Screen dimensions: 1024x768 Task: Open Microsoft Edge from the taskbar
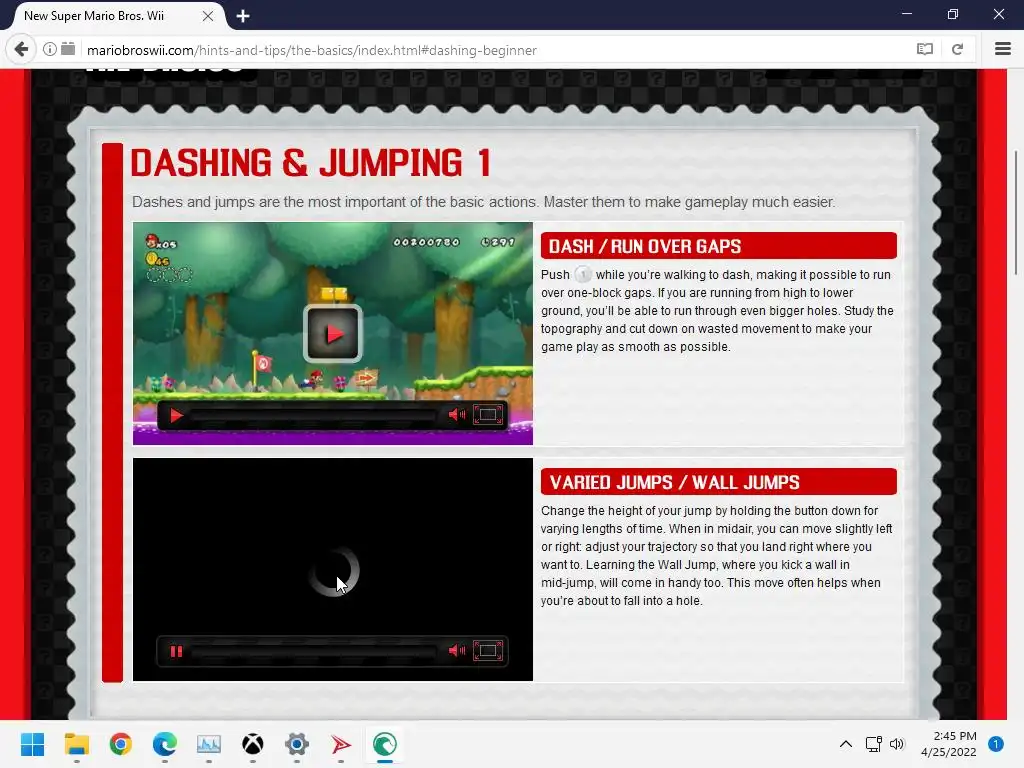pyautogui.click(x=165, y=744)
